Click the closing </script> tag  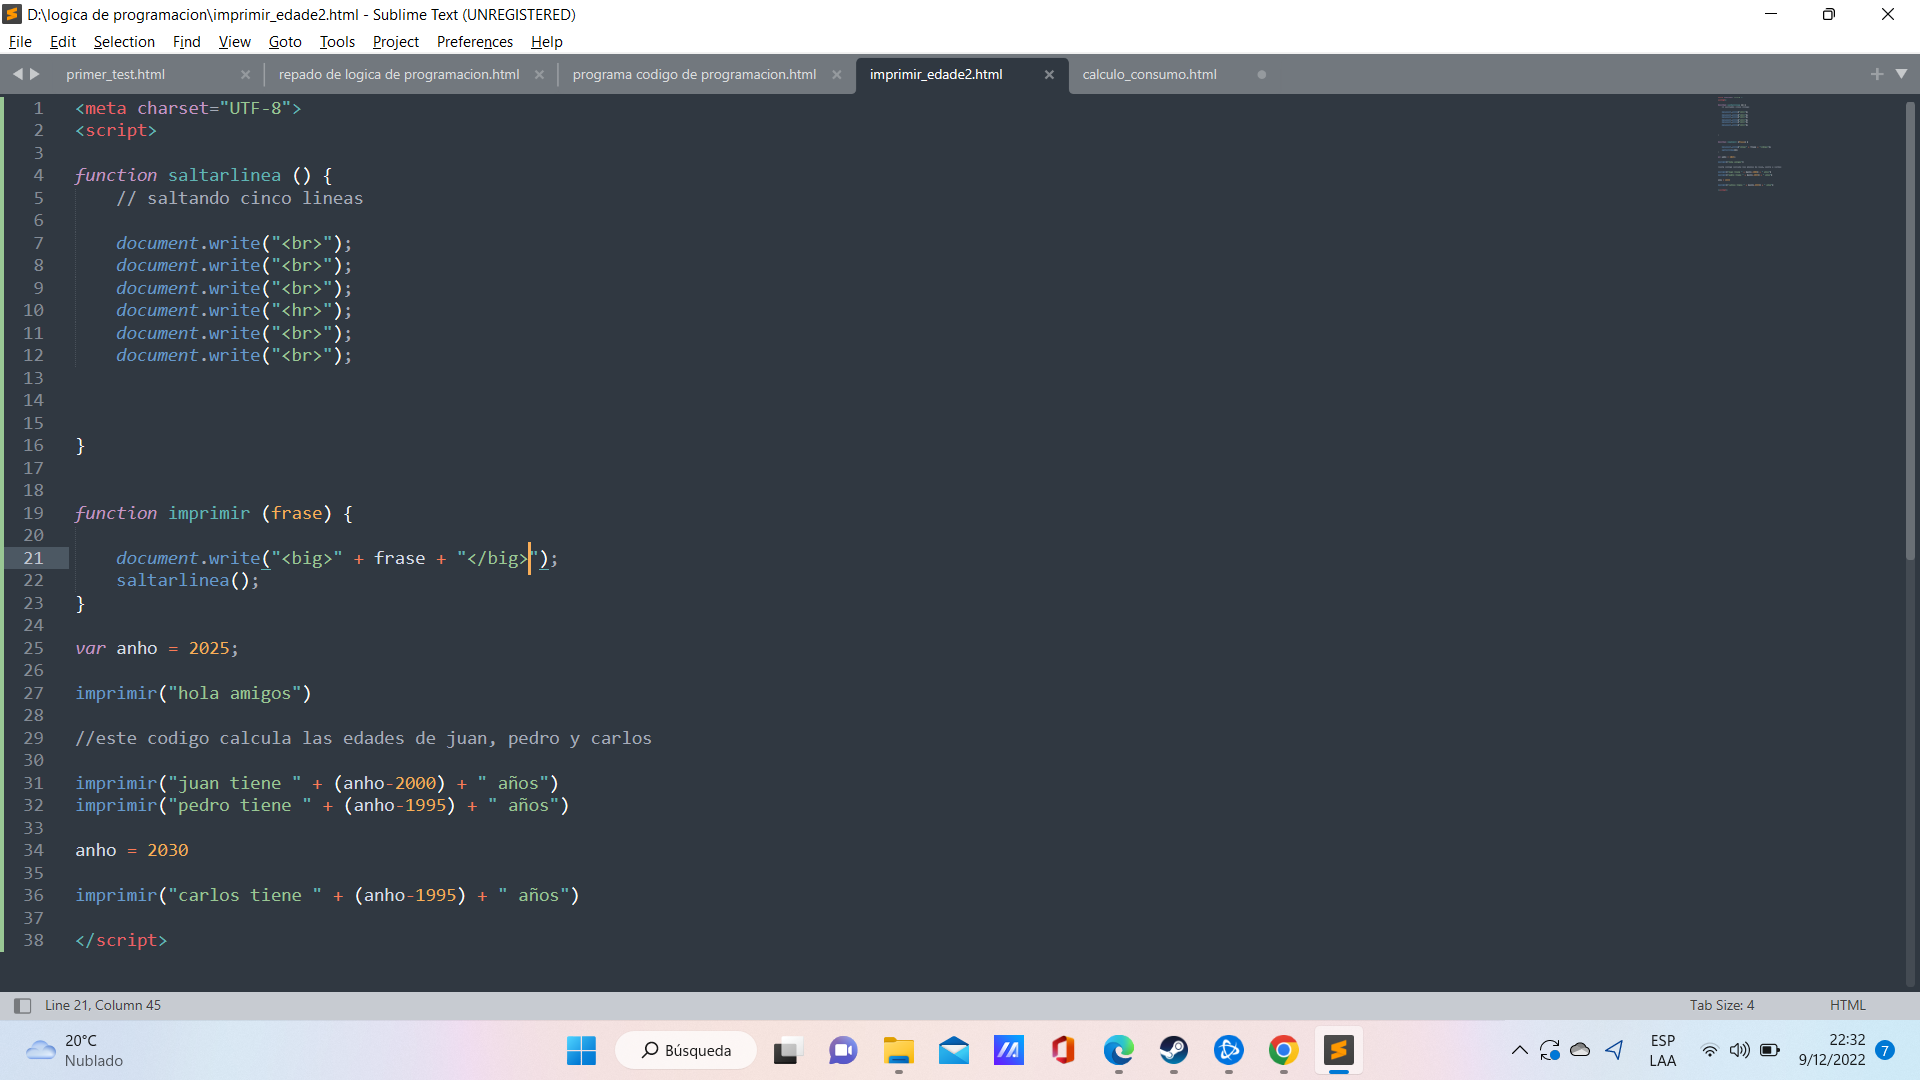[121, 940]
